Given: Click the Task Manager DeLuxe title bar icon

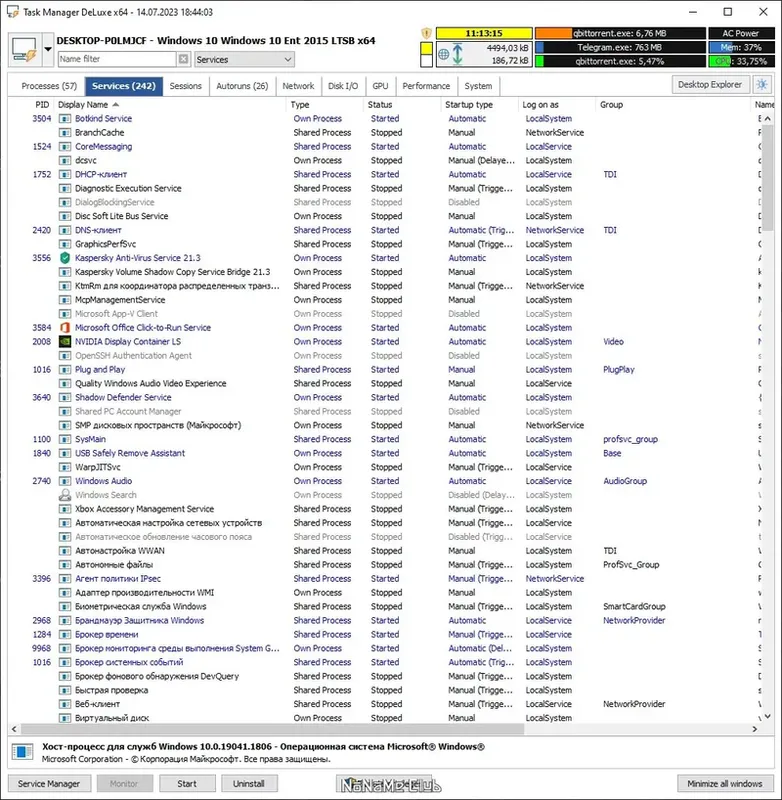Looking at the screenshot, I should tap(12, 12).
